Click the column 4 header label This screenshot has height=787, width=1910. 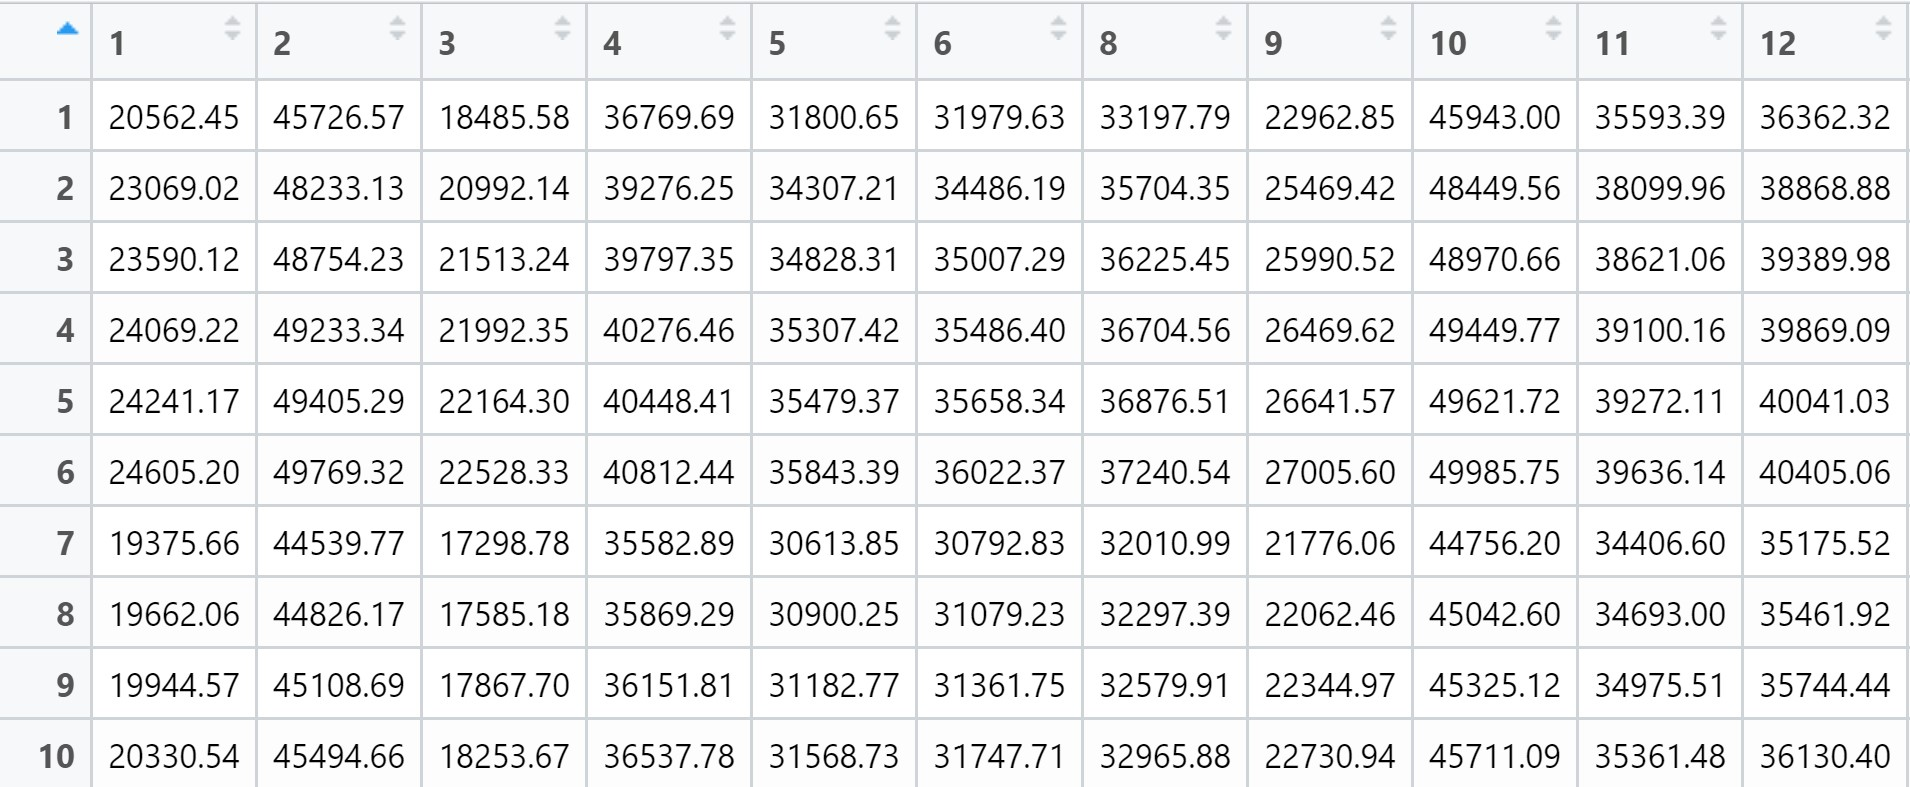pos(612,43)
